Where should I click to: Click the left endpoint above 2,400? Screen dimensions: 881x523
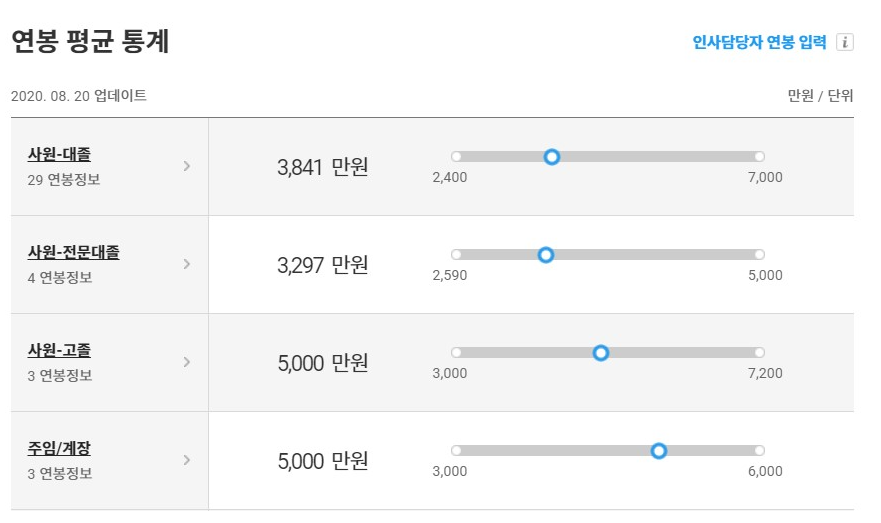tap(456, 156)
